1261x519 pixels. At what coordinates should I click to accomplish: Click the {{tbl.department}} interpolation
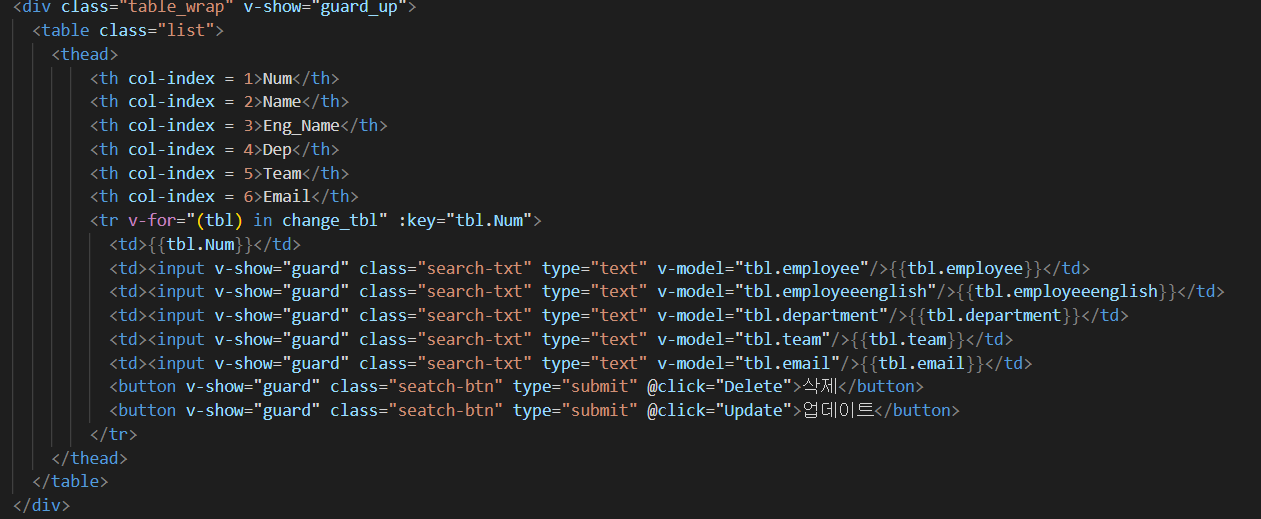coord(994,316)
